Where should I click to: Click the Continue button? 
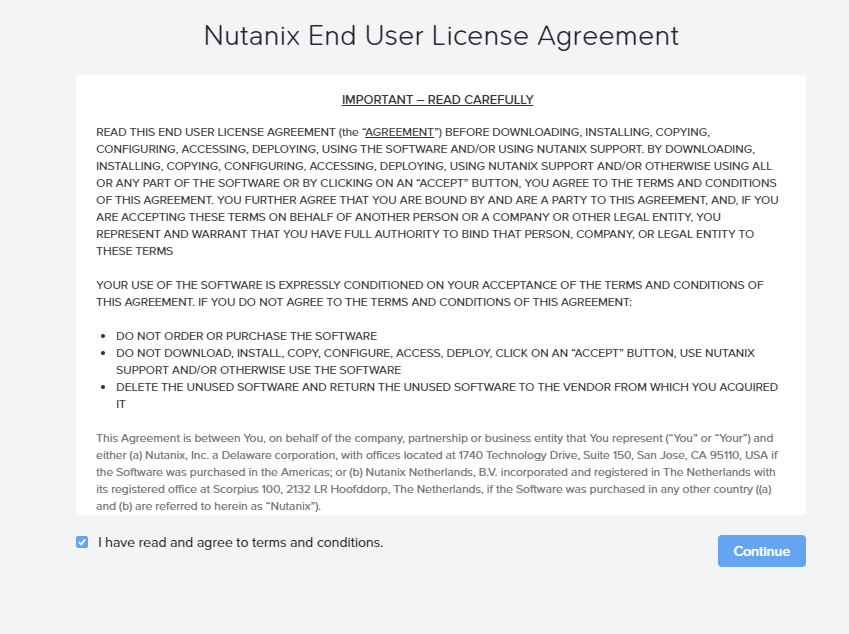pyautogui.click(x=761, y=551)
